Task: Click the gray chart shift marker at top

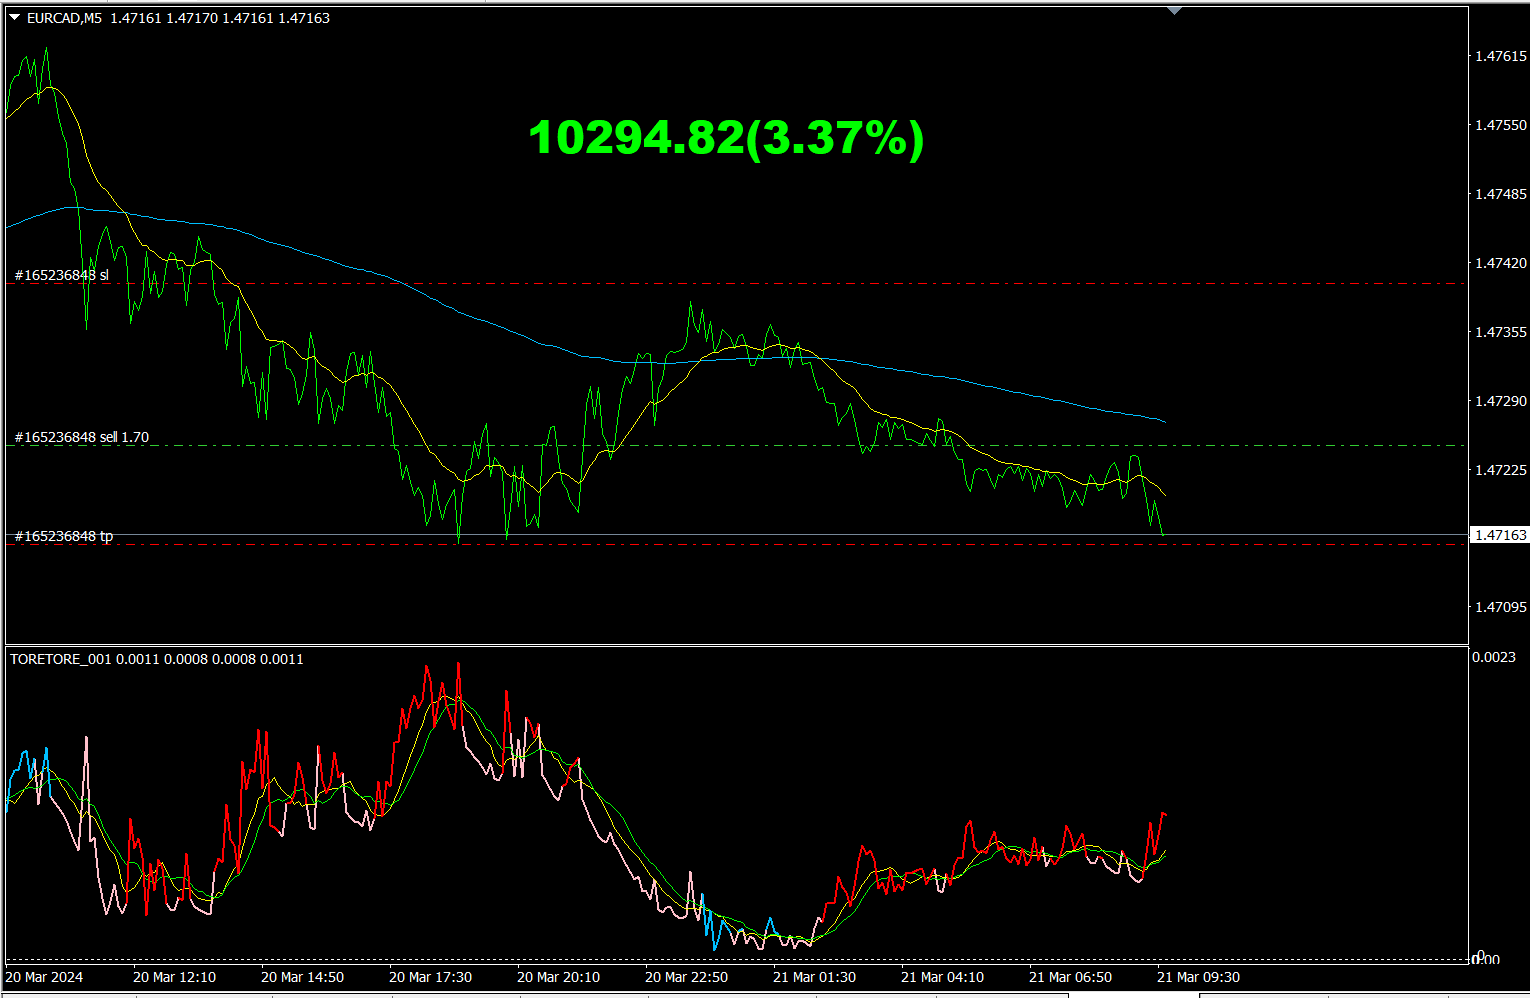Action: point(1175,10)
